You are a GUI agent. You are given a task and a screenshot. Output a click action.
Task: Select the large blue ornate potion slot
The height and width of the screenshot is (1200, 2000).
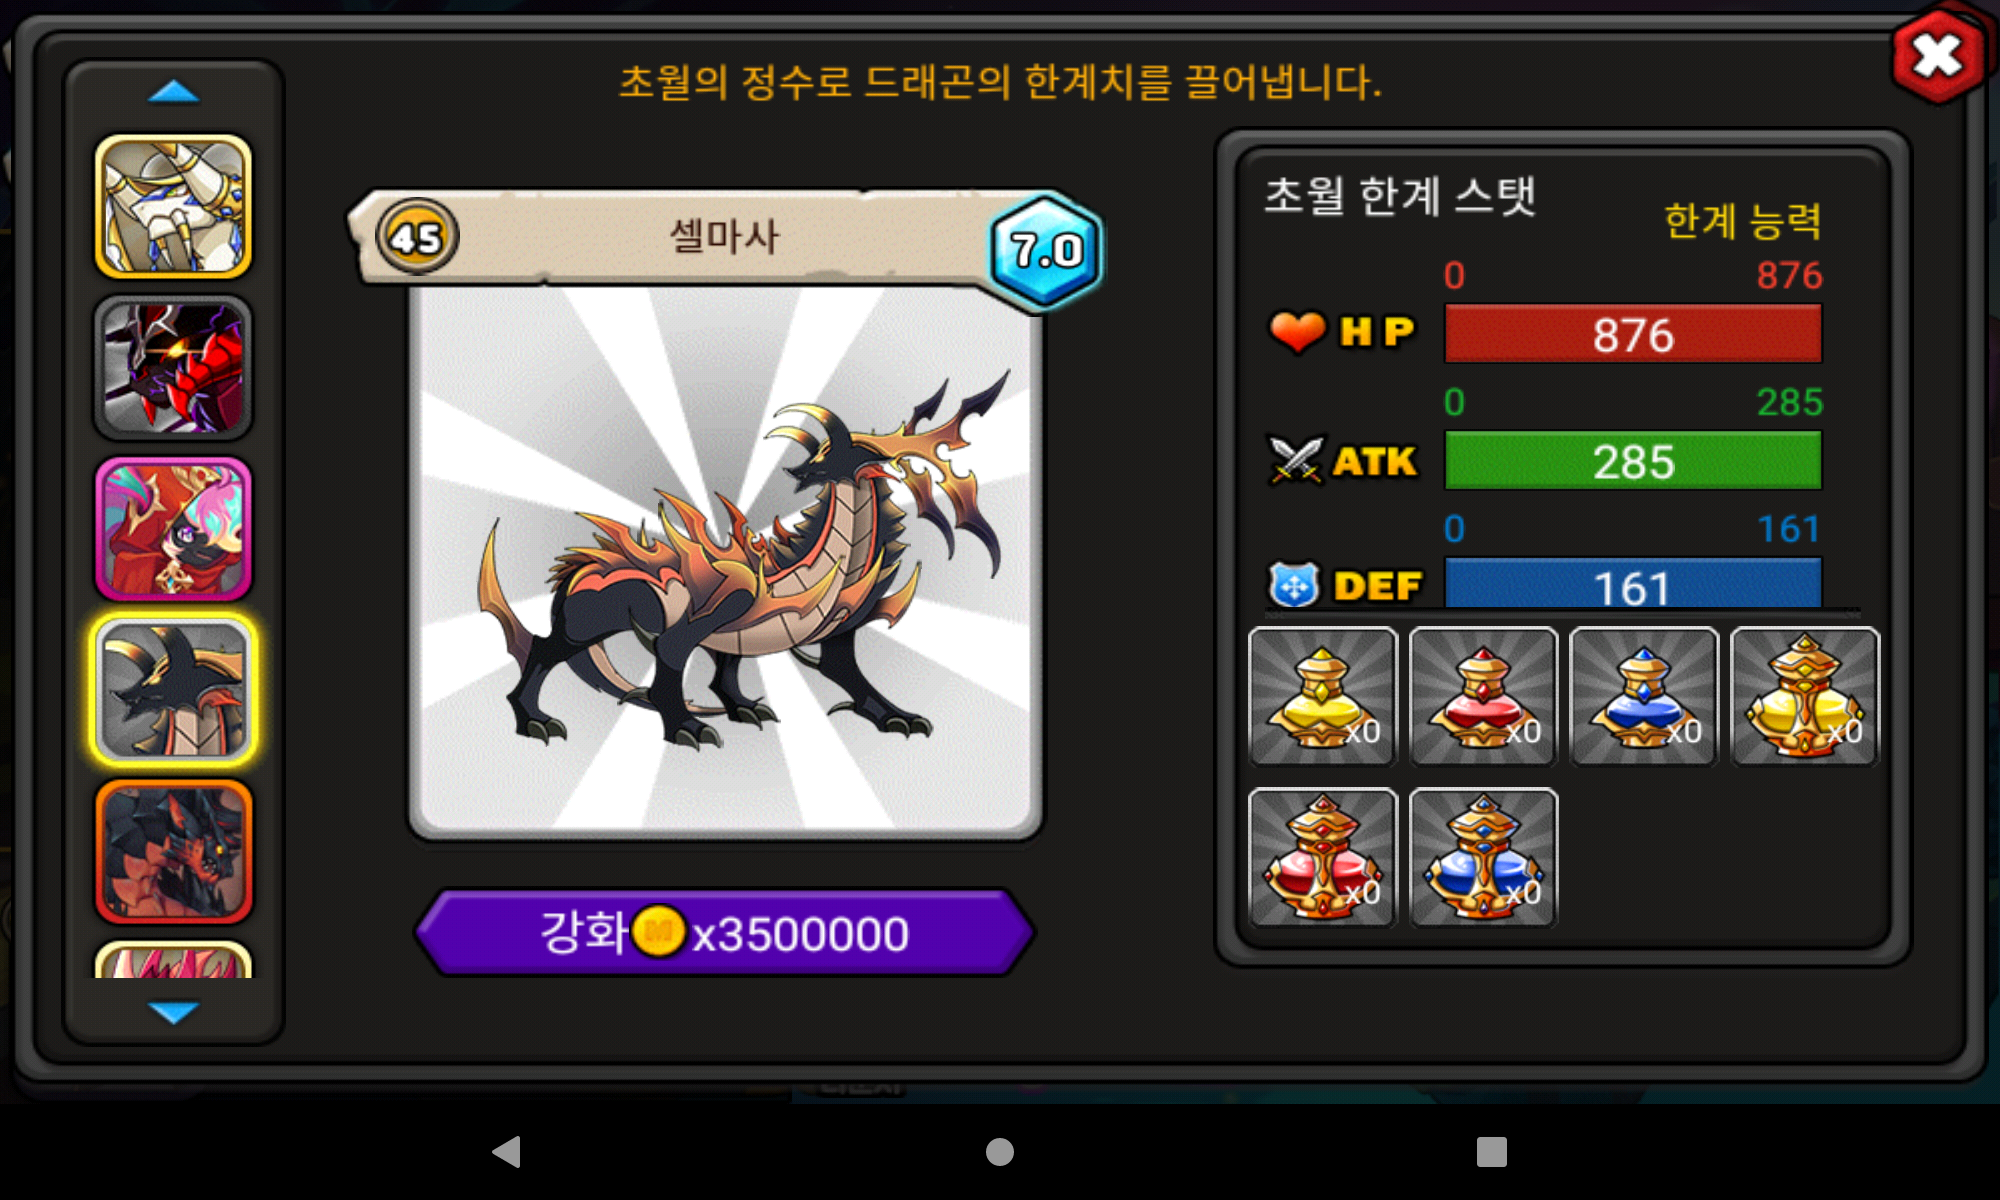1483,857
